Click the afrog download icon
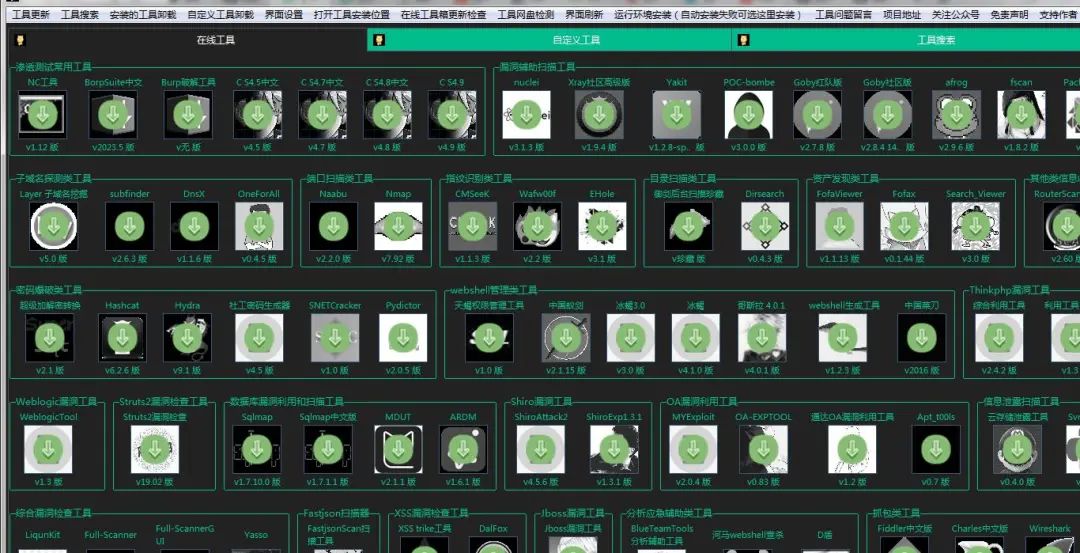1080x553 pixels. [x=956, y=114]
